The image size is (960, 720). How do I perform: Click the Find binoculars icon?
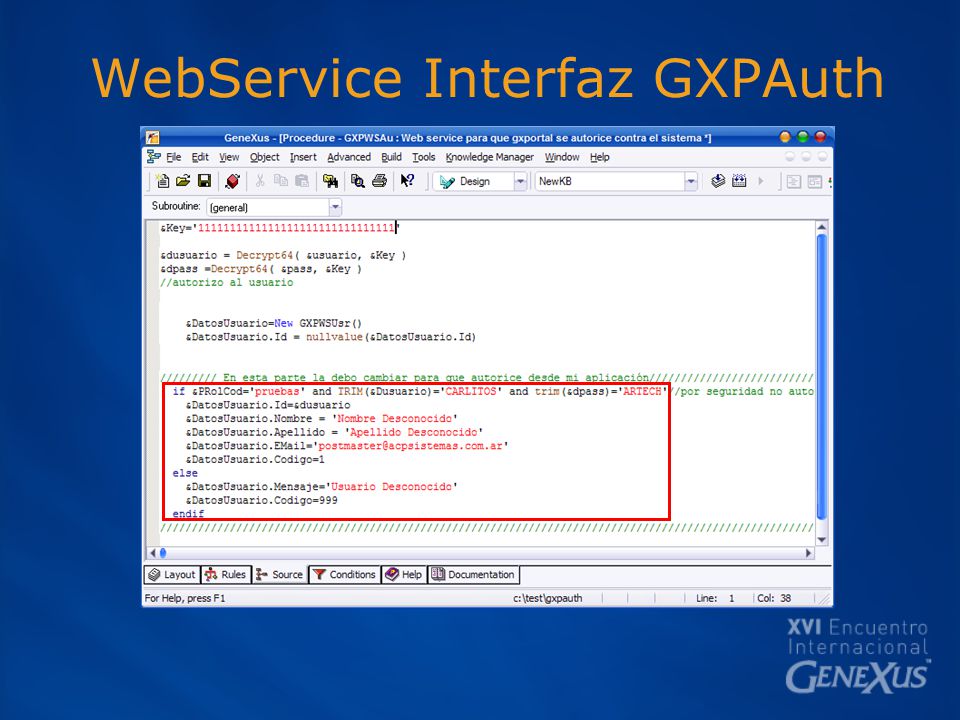pyautogui.click(x=330, y=181)
